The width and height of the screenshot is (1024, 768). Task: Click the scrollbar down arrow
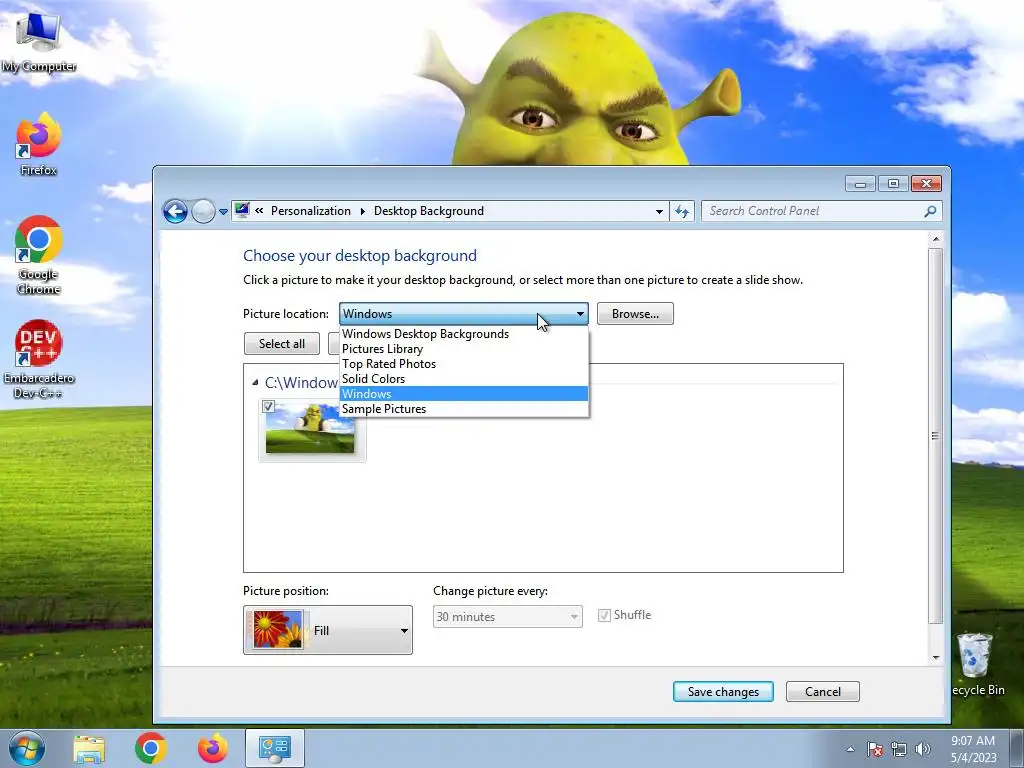point(935,657)
